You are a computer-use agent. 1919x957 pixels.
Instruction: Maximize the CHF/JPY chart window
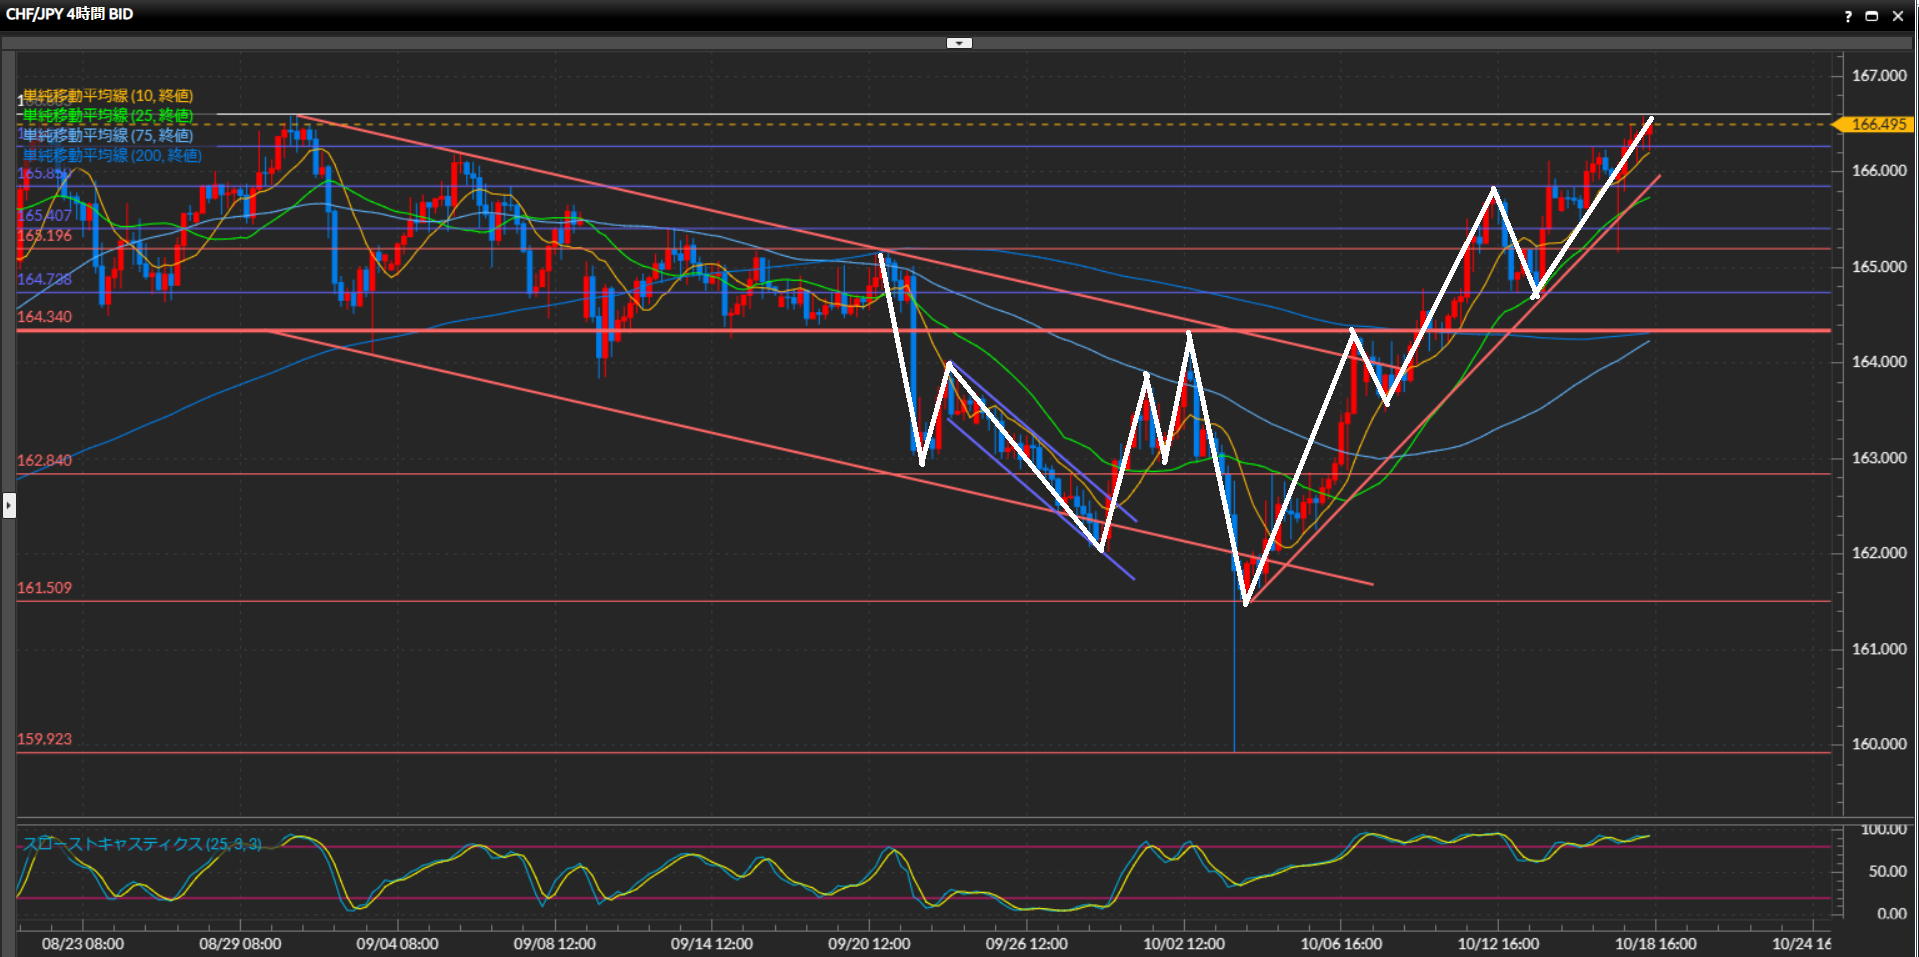(1871, 16)
